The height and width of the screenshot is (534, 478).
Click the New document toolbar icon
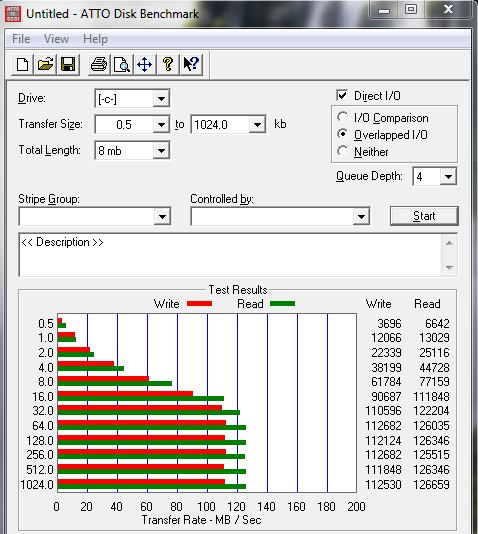[x=22, y=64]
